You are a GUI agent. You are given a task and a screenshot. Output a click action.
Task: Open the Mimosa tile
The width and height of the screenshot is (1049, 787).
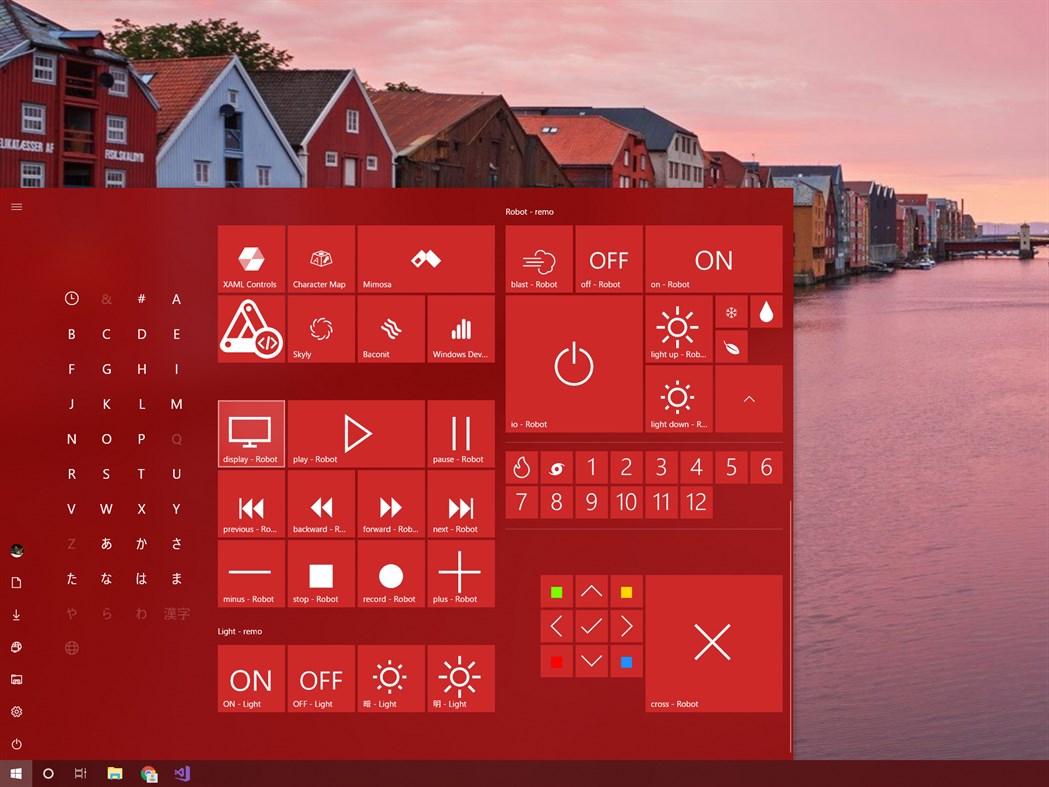tap(426, 258)
